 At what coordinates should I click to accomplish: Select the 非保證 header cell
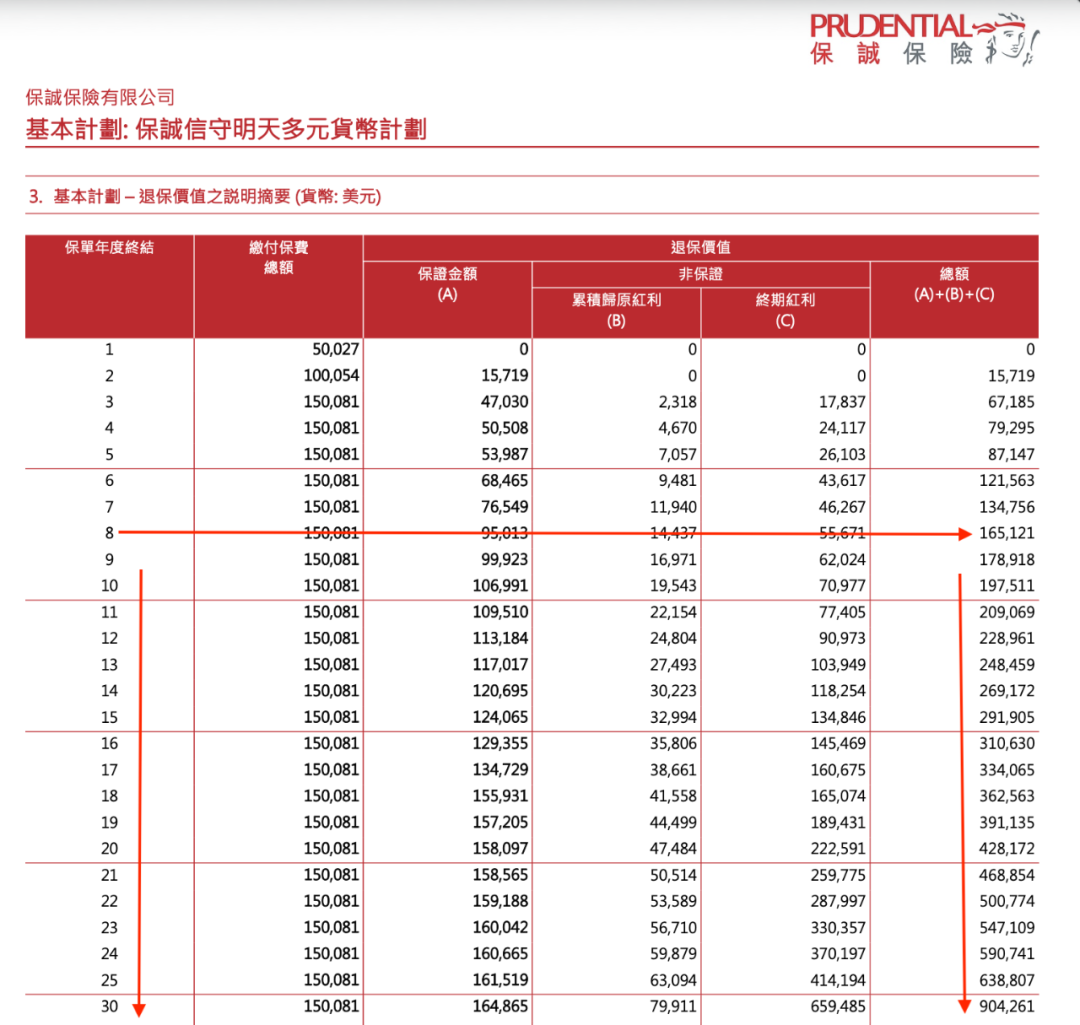coord(700,274)
